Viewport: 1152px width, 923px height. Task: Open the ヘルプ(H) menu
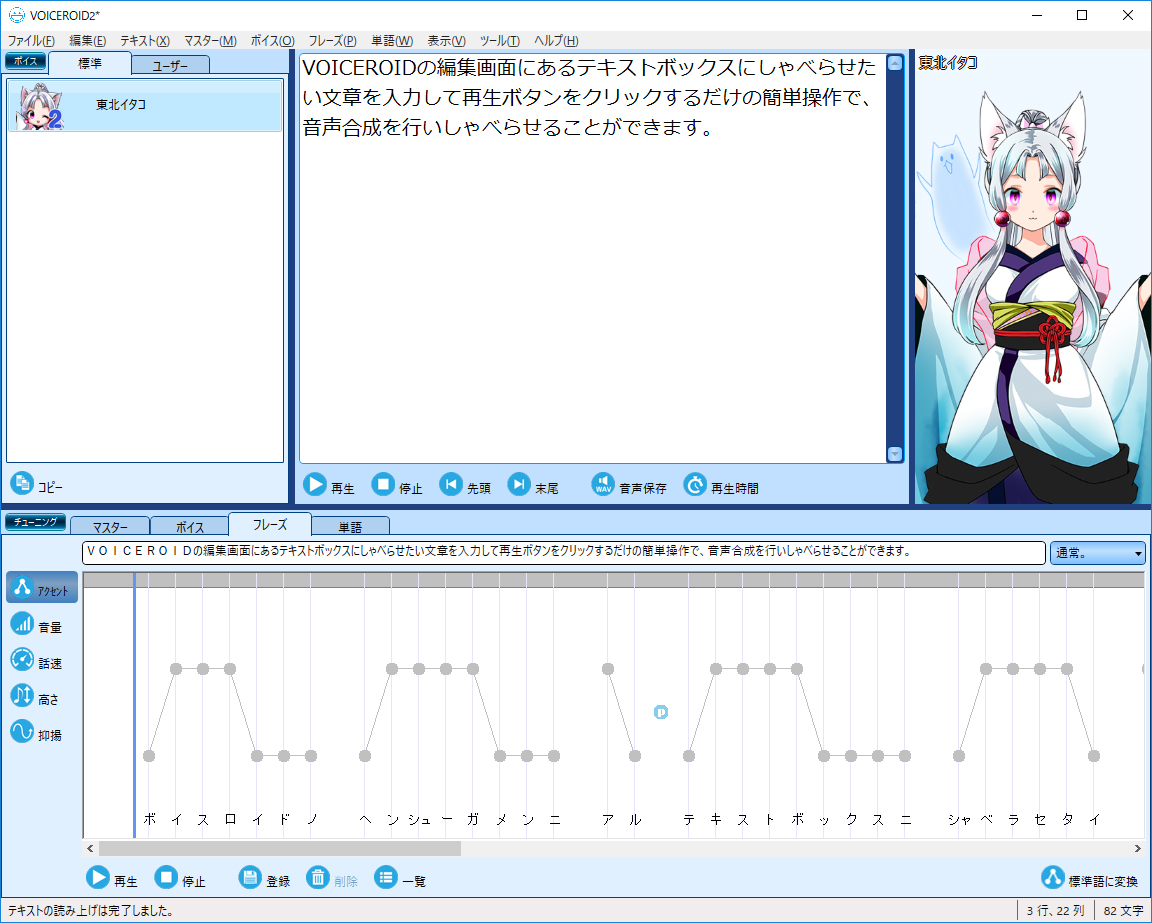556,41
